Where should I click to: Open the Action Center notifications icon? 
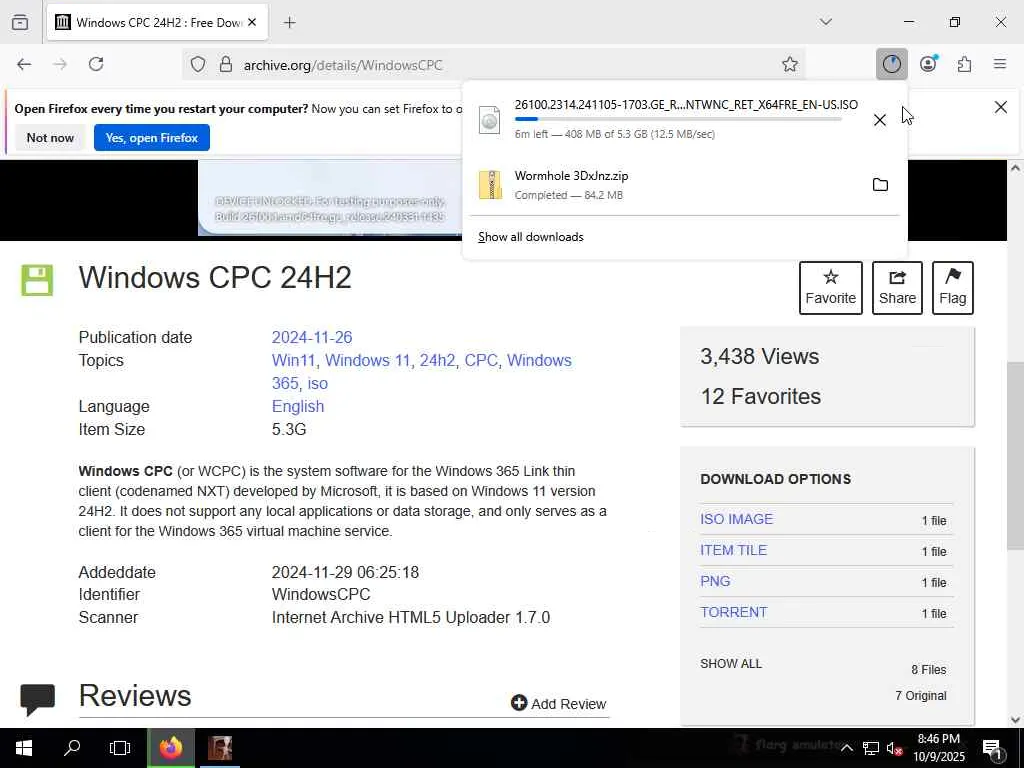(991, 749)
